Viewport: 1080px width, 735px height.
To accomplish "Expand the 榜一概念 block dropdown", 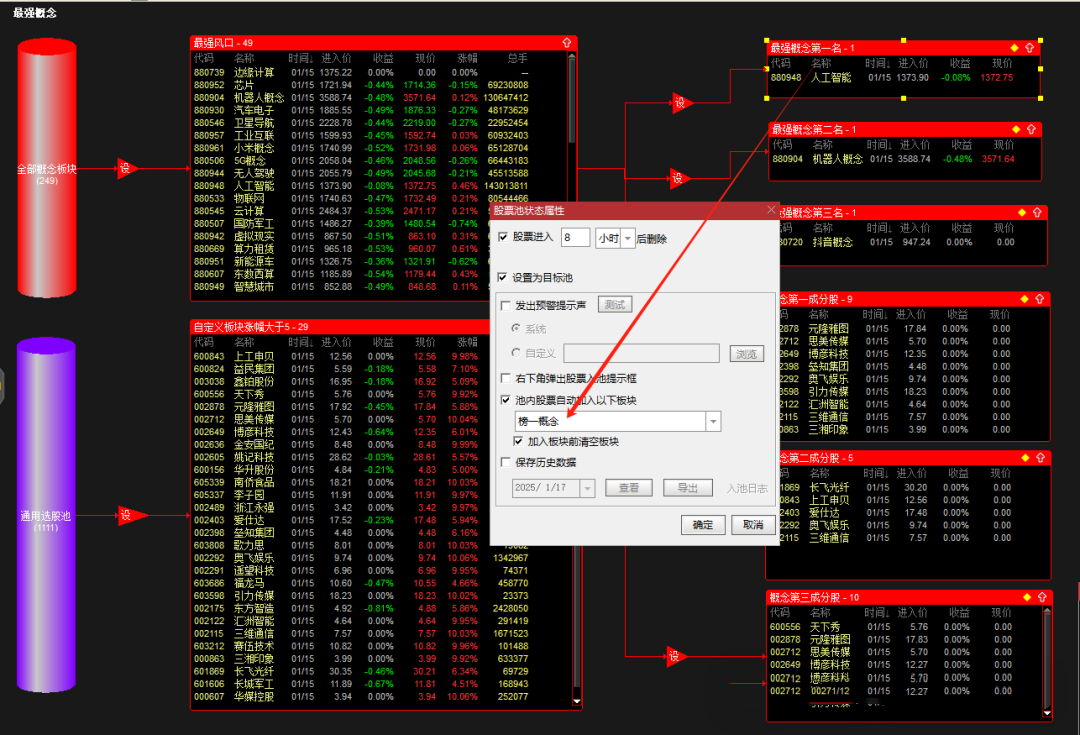I will click(x=713, y=423).
